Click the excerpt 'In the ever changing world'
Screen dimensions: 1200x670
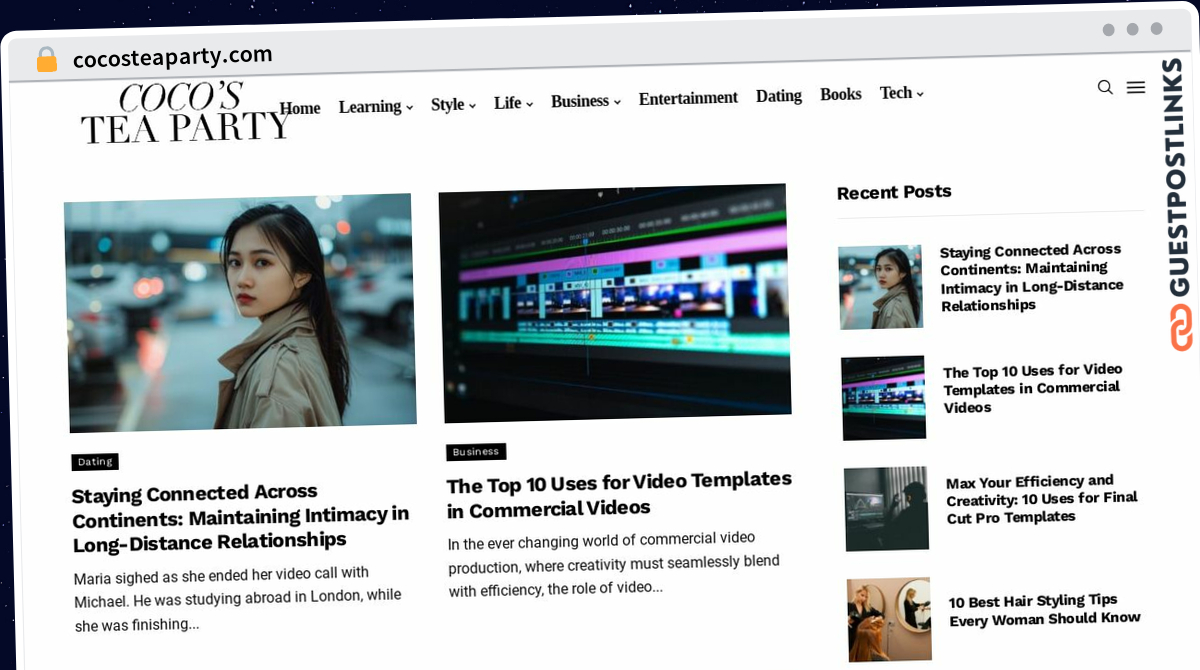pyautogui.click(x=614, y=564)
